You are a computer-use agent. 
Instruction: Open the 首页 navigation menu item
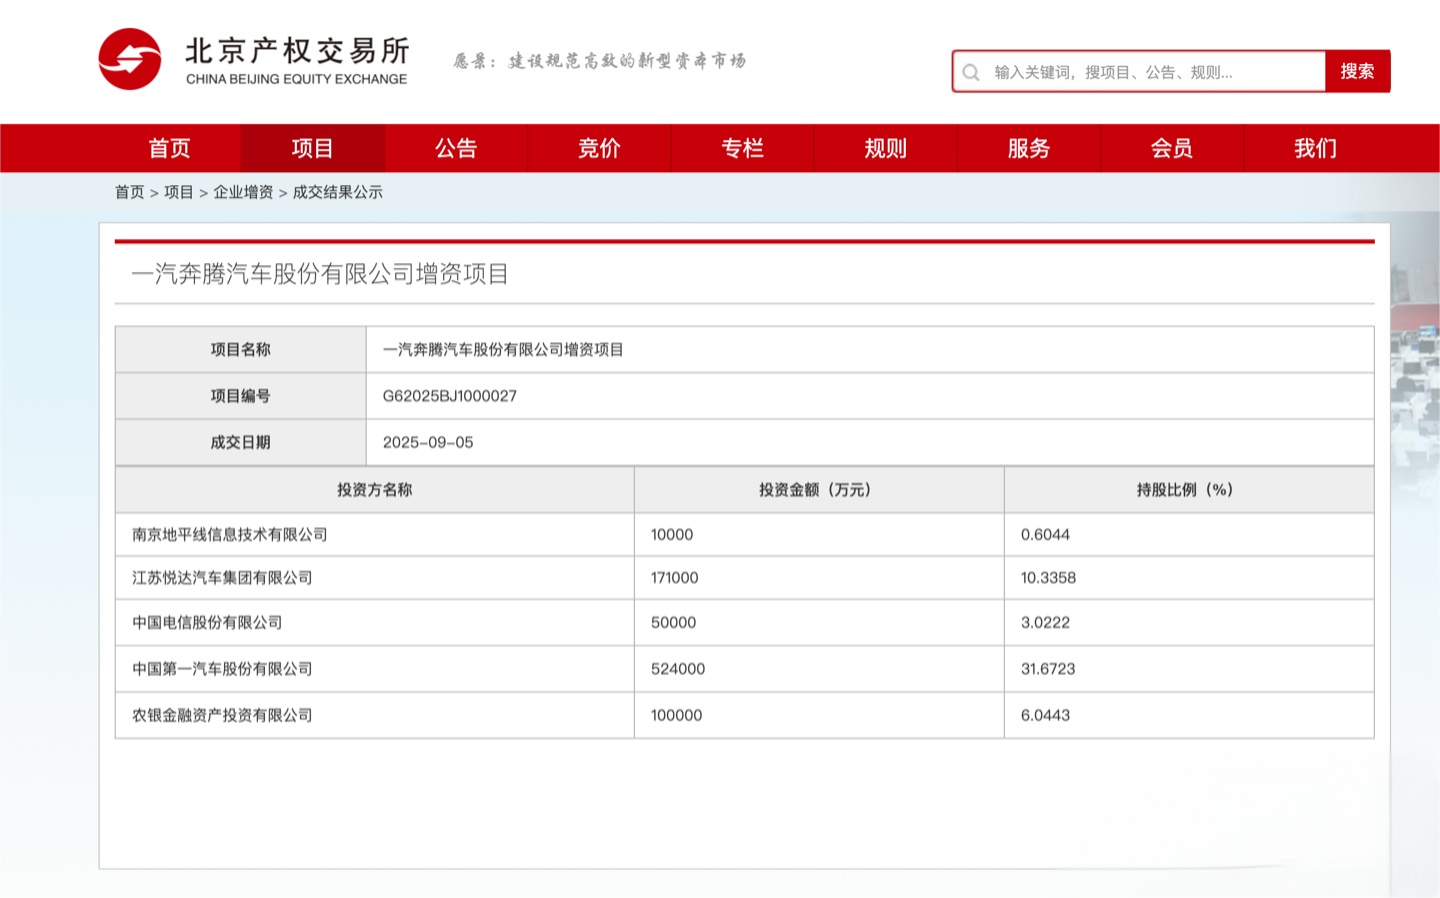(x=169, y=148)
